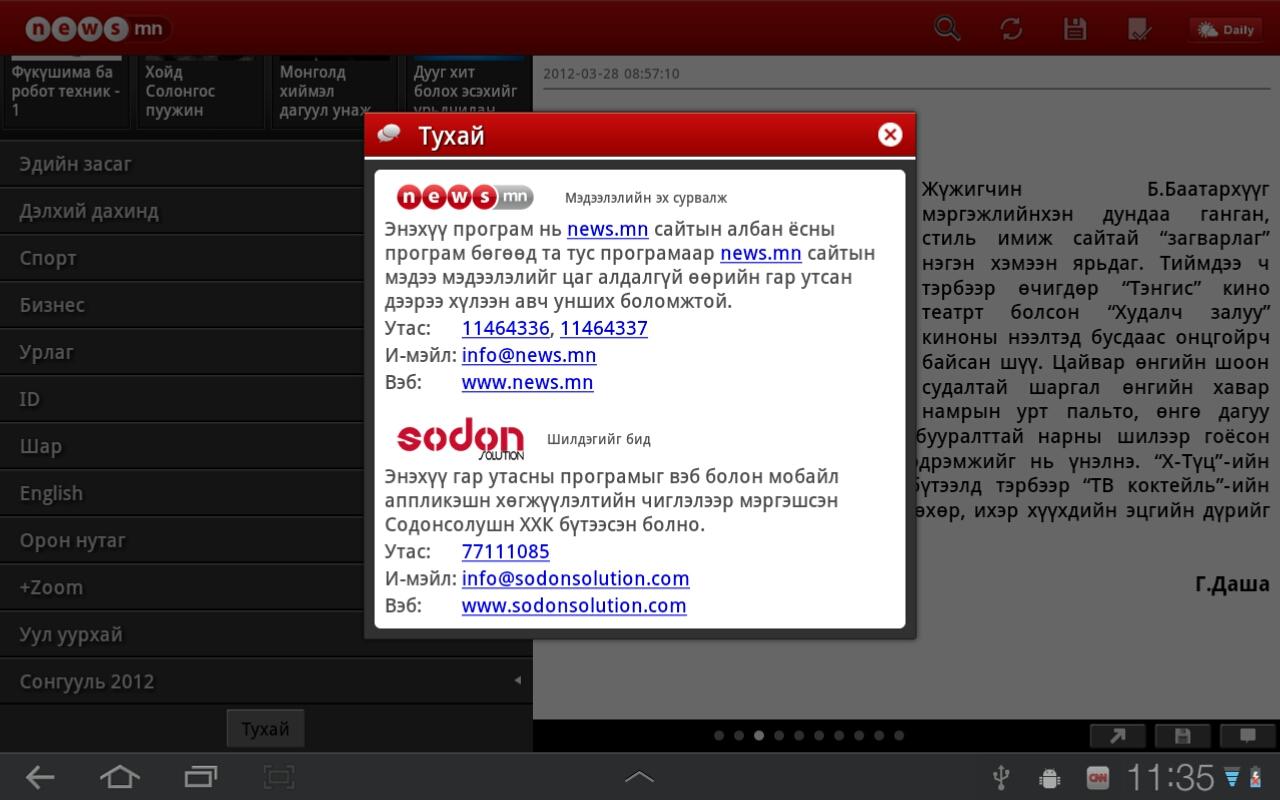Open Хойд Солонгос пуужин thumbnail
Screen dimensions: 1280x800
tap(200, 92)
